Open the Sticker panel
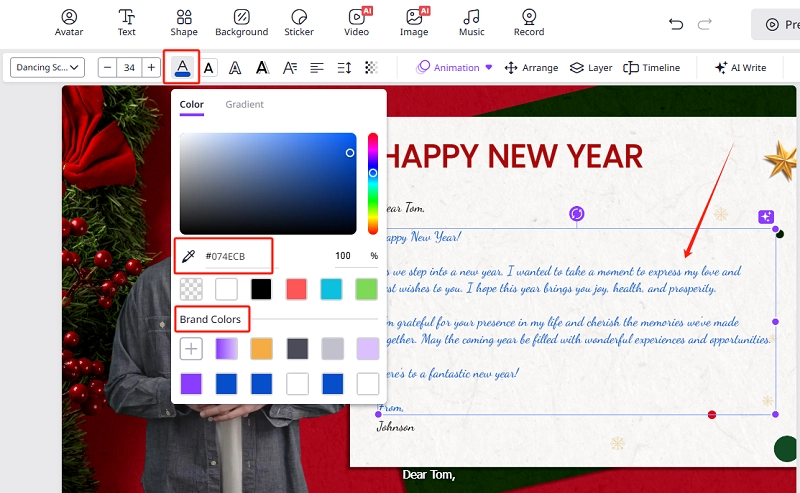Screen dimensions: 800x493 (x=299, y=23)
